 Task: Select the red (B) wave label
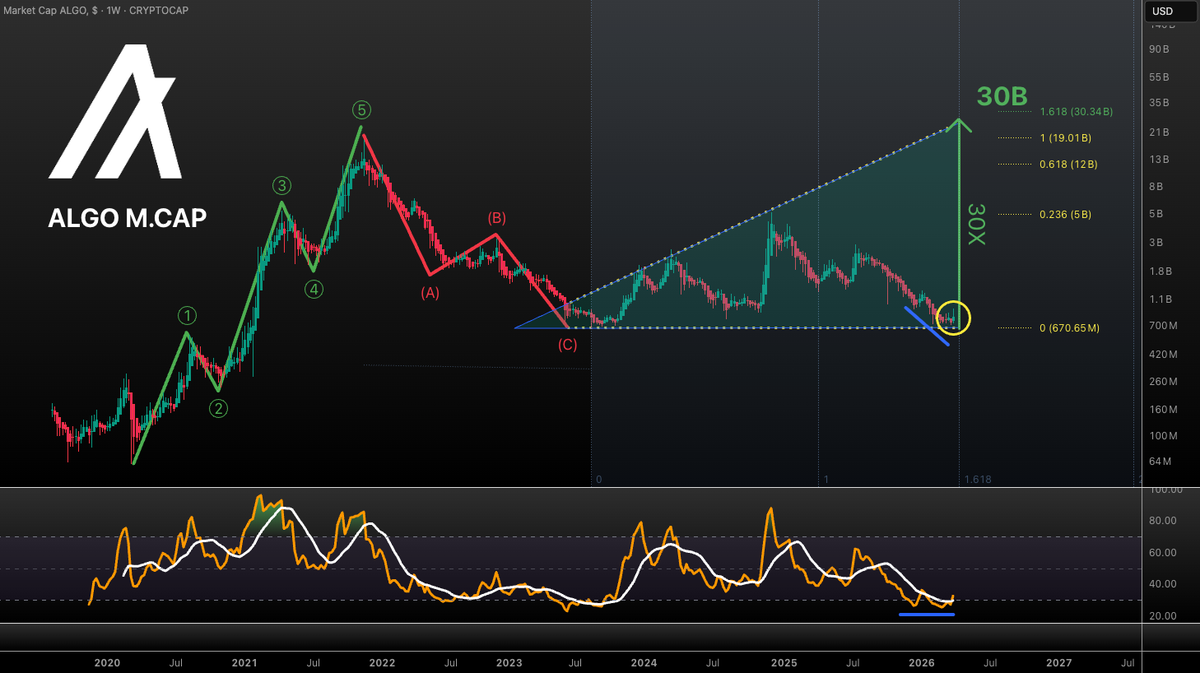[496, 217]
